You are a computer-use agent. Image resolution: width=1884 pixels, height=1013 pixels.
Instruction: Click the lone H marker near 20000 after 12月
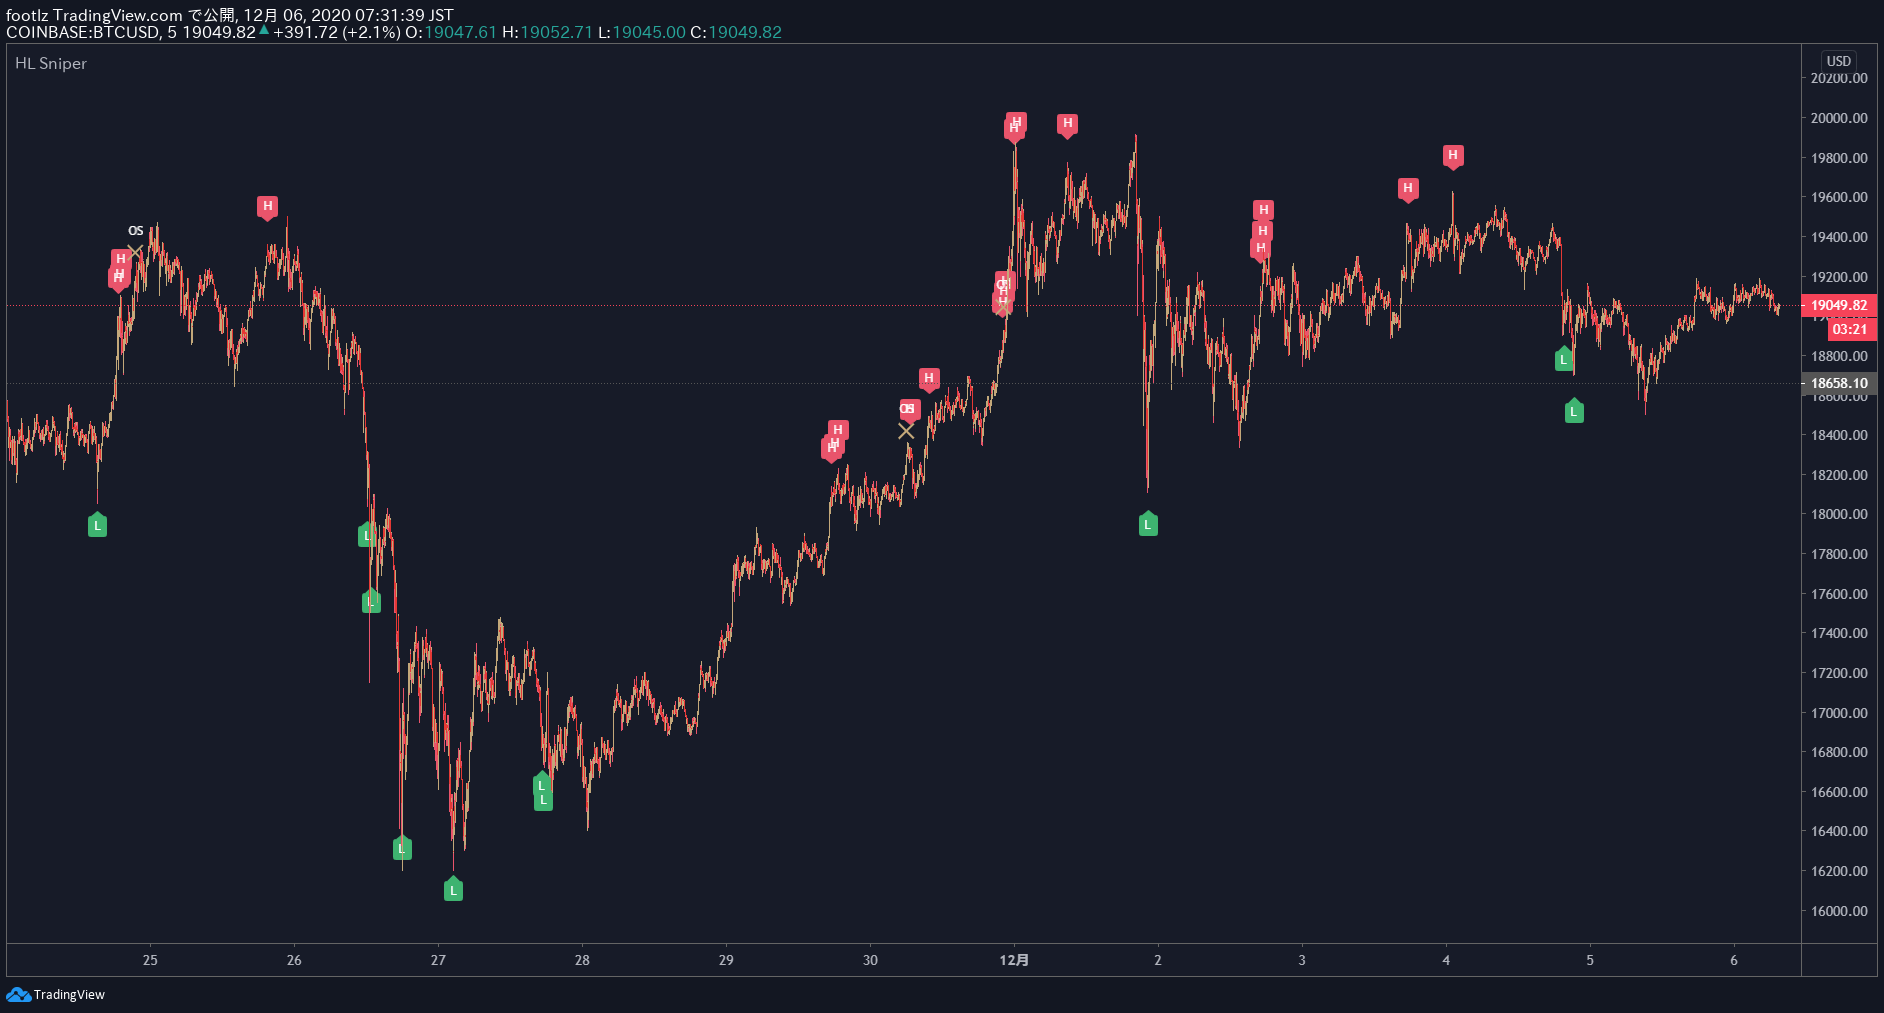coord(1067,125)
